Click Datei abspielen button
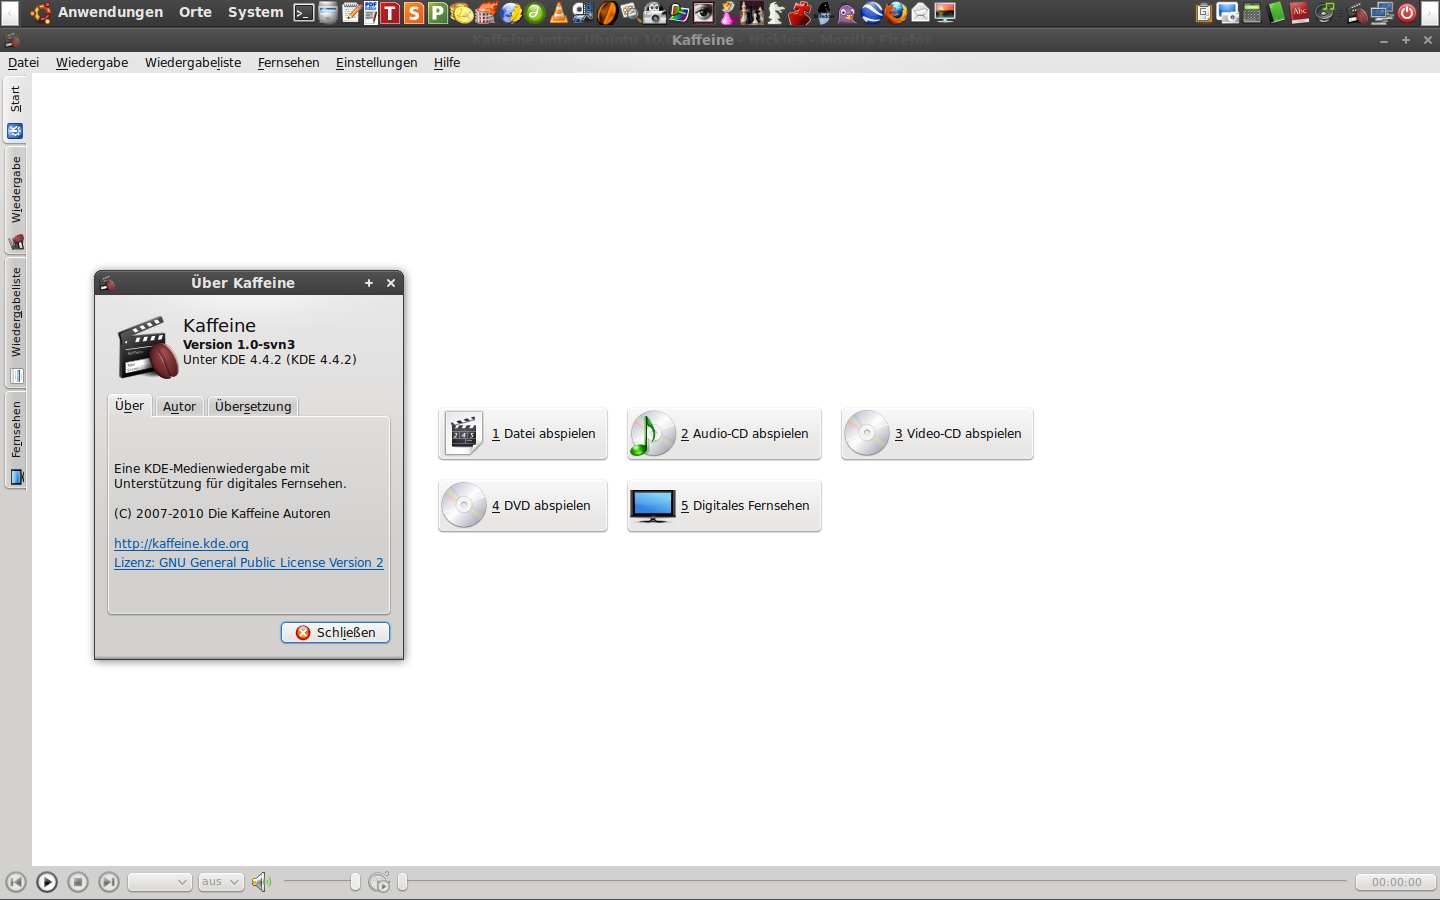The image size is (1440, 900). 523,434
